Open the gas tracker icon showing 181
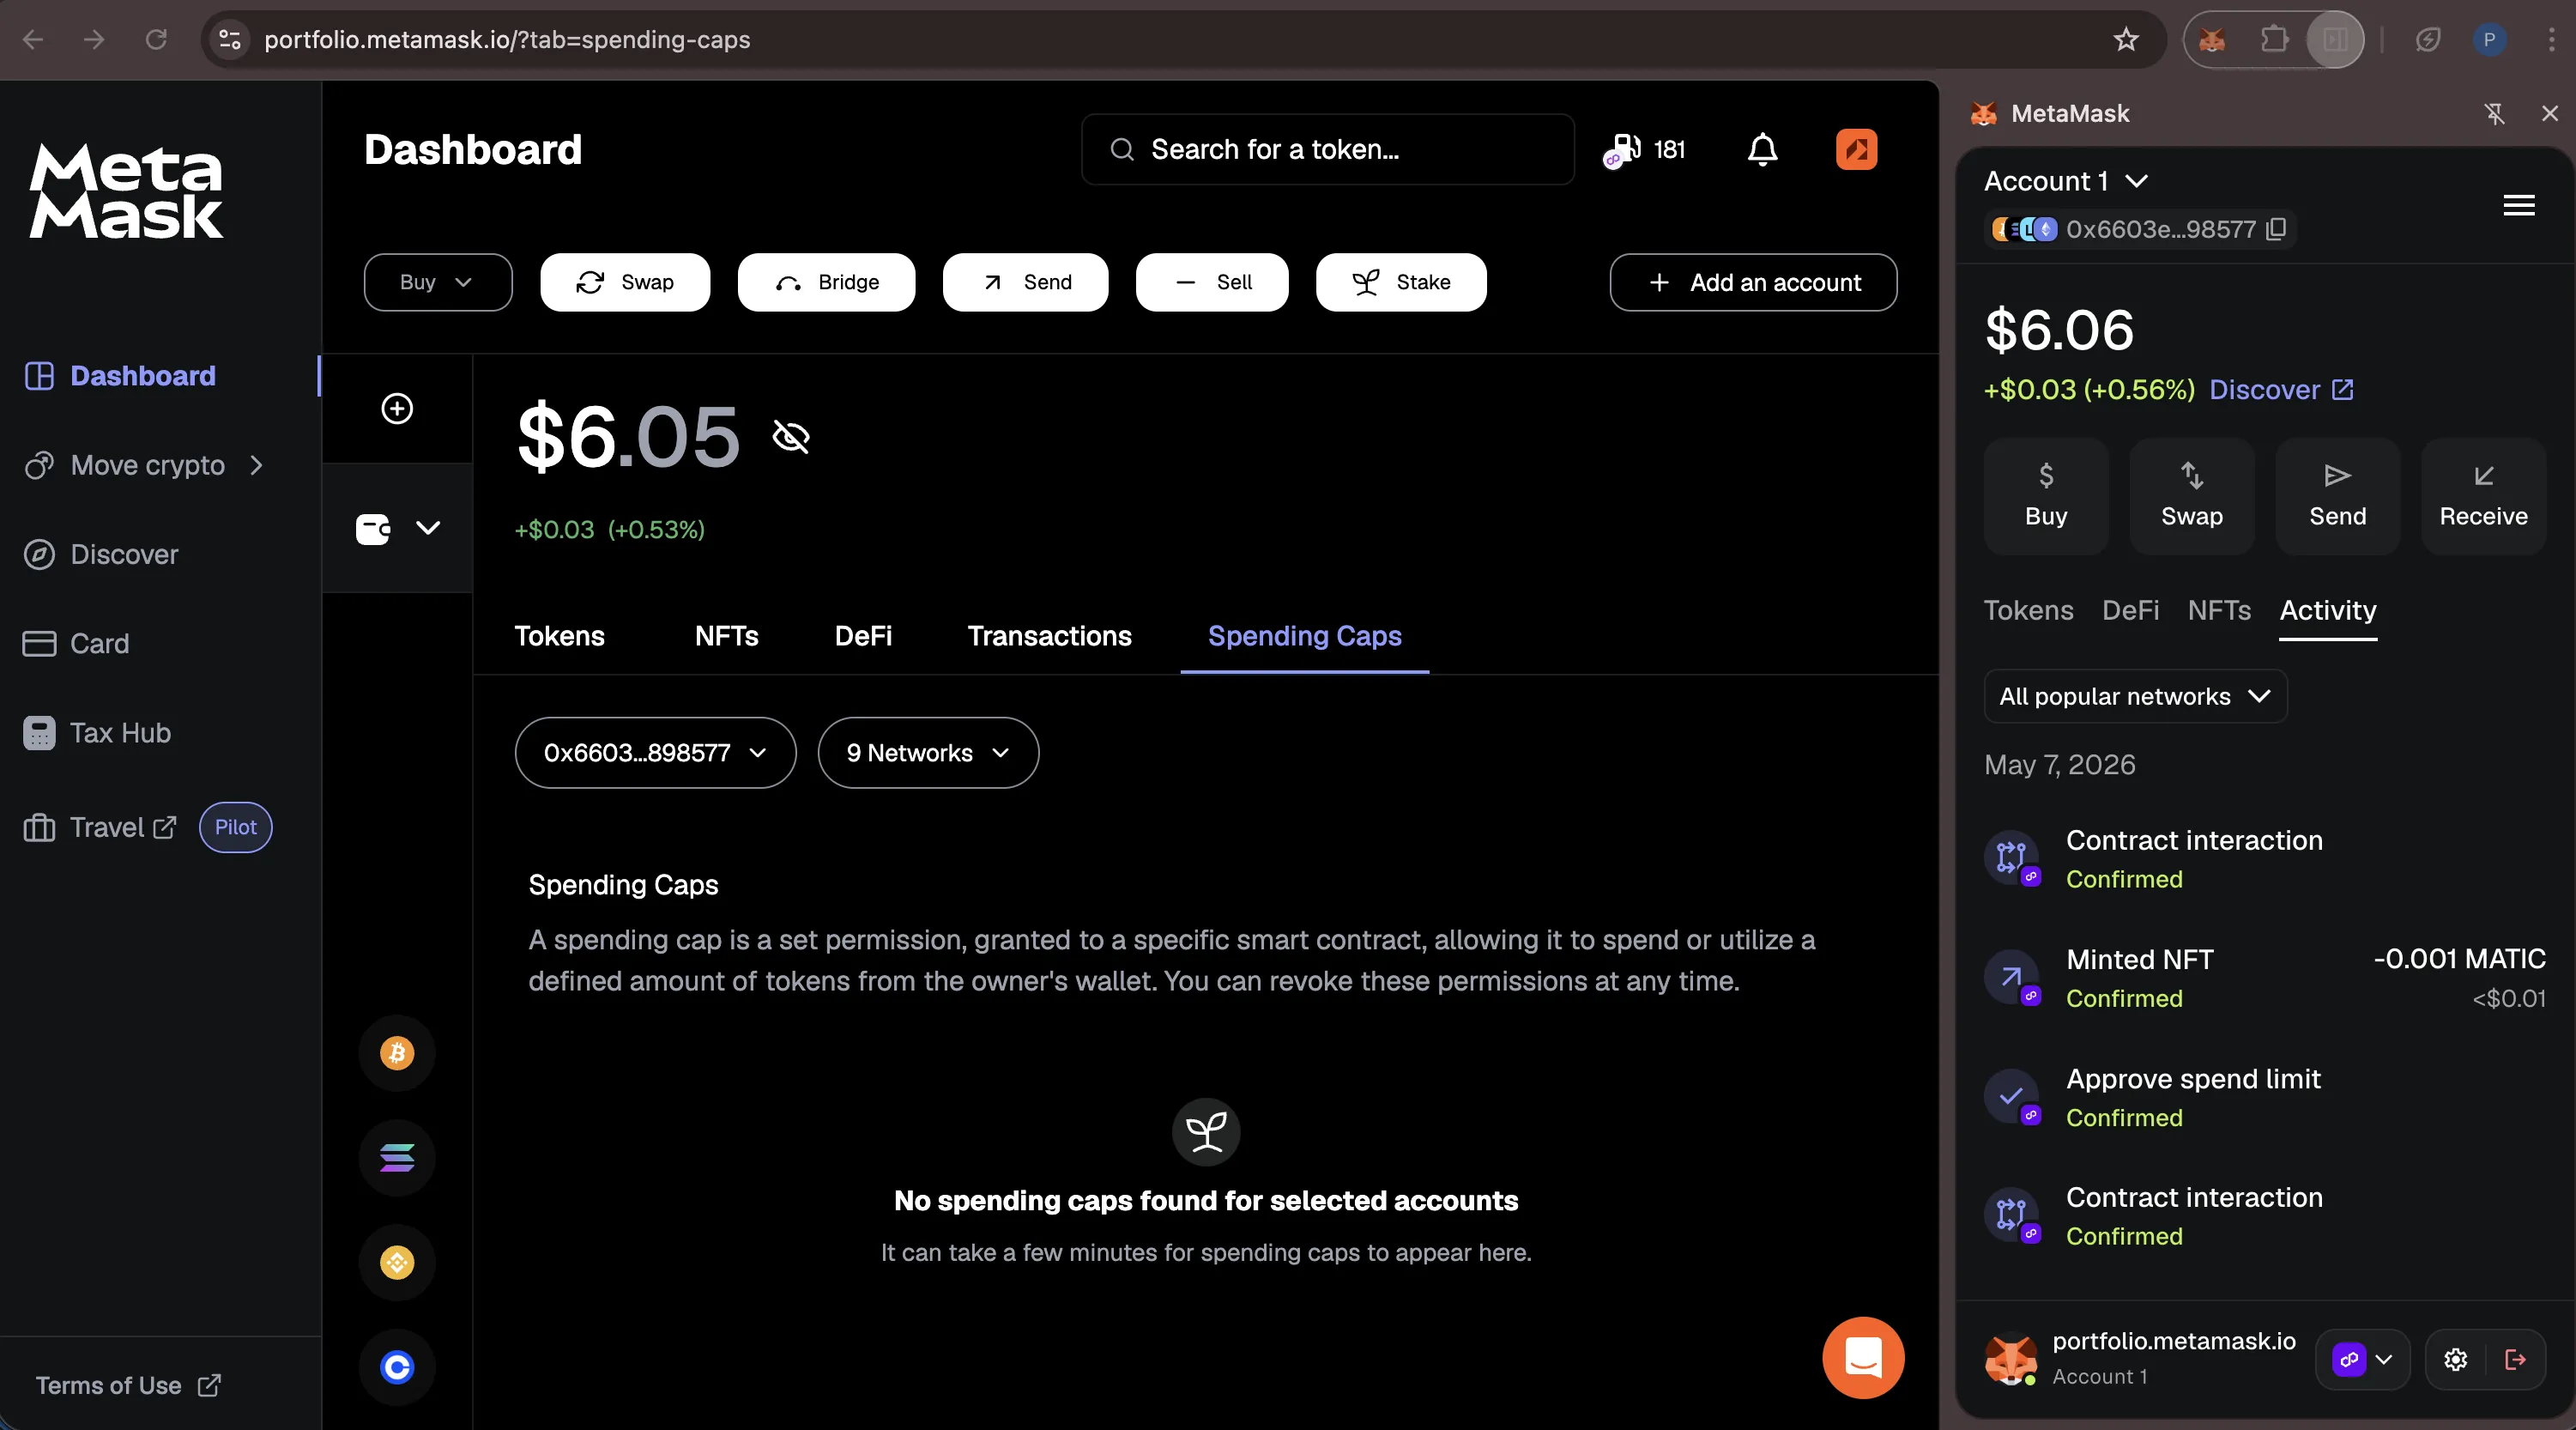2576x1430 pixels. (1644, 150)
